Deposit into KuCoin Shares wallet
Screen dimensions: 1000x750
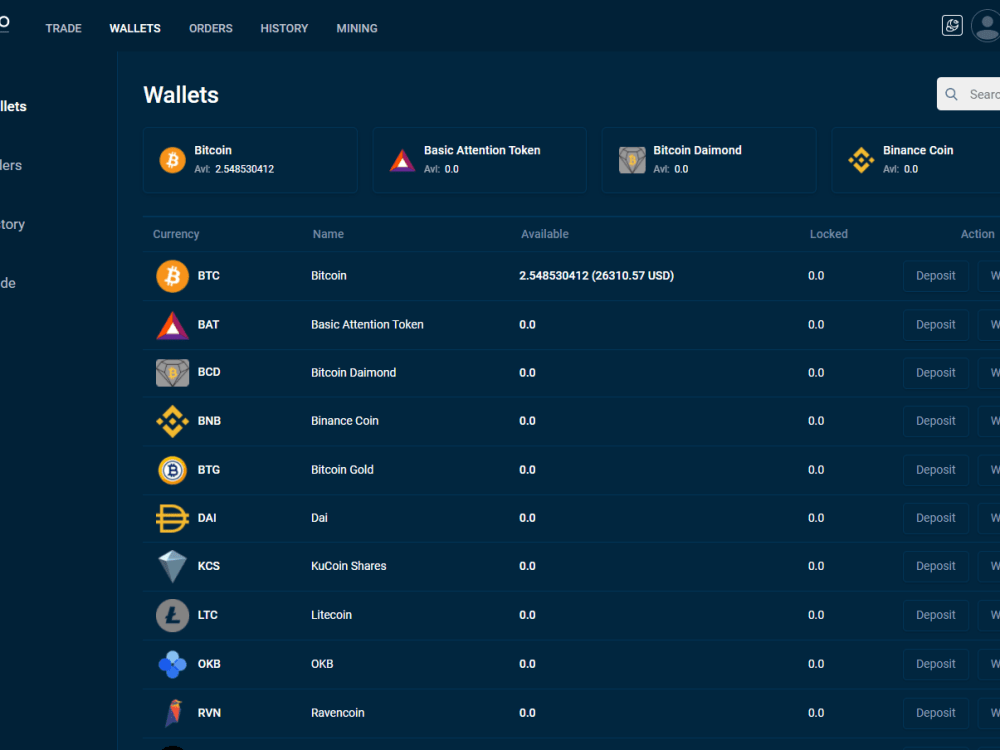click(936, 566)
